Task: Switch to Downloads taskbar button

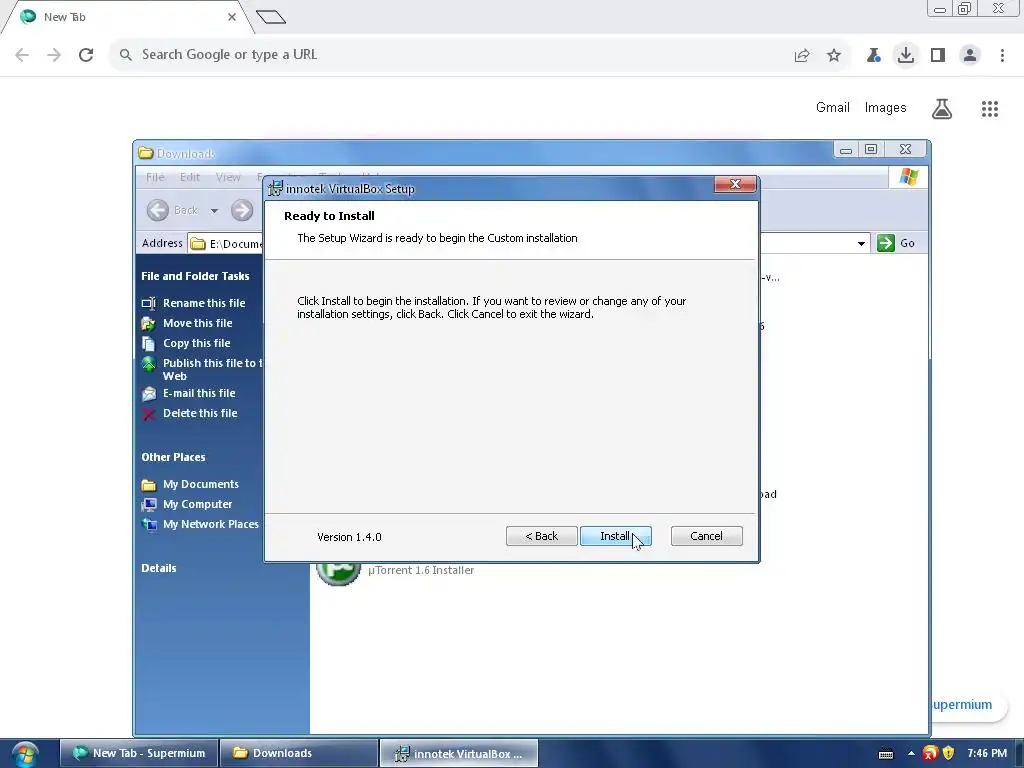Action: click(x=298, y=753)
